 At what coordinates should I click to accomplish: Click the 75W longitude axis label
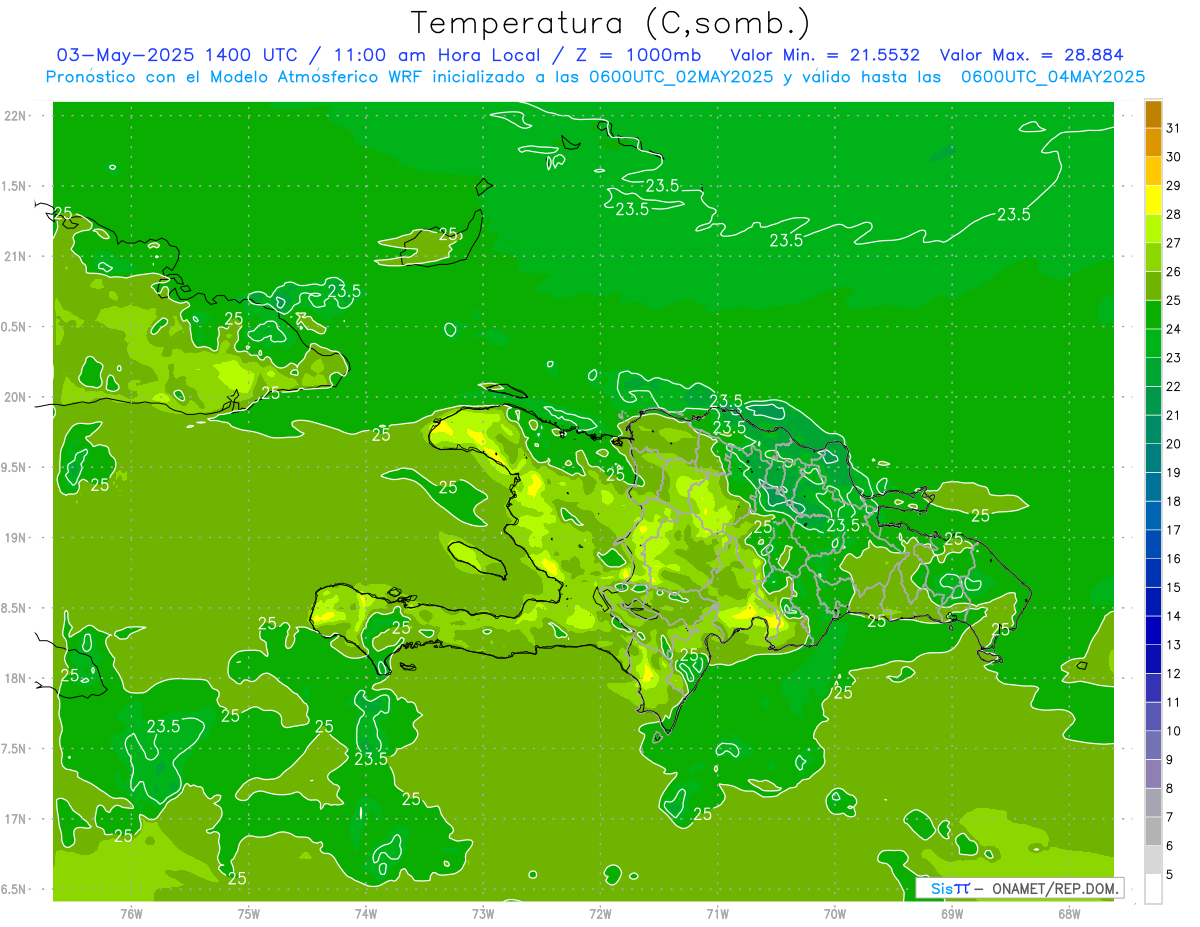(249, 914)
